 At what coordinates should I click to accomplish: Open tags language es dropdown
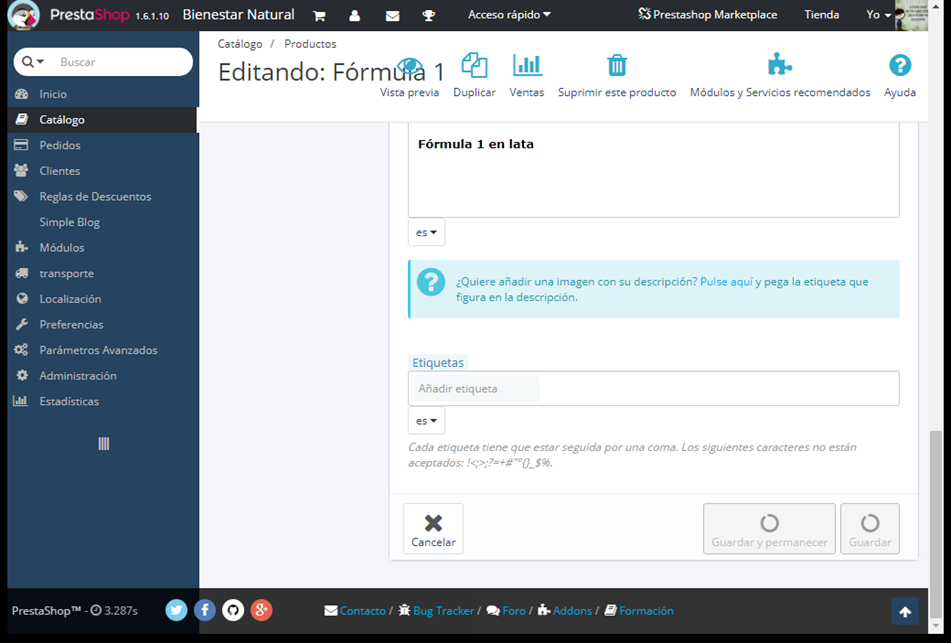[x=426, y=421]
